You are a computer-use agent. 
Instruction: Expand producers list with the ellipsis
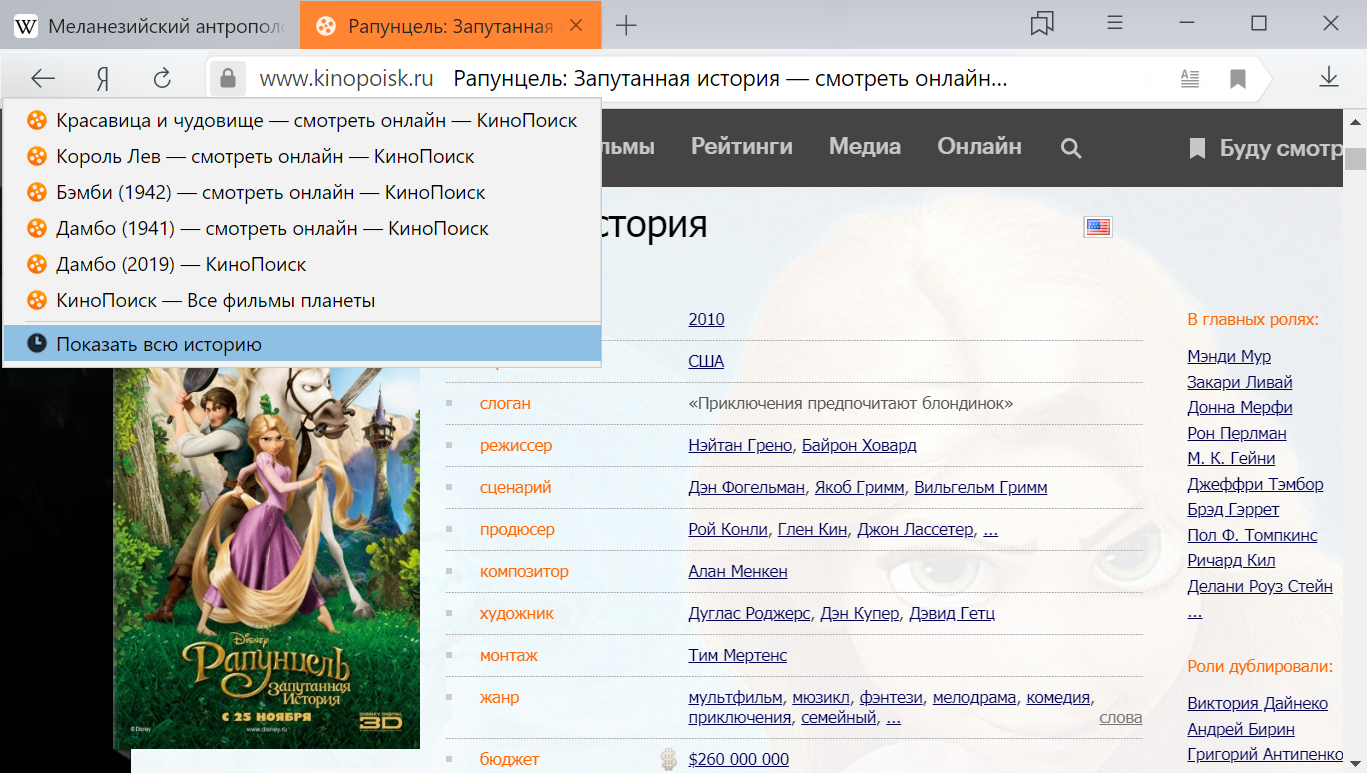click(990, 530)
